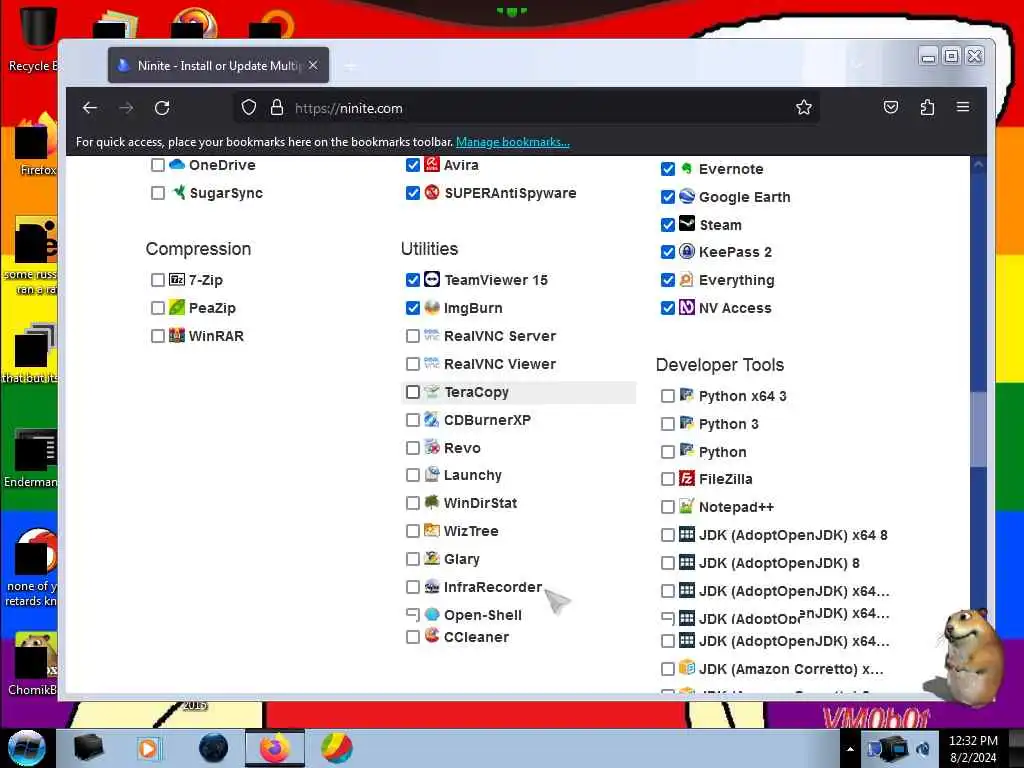The height and width of the screenshot is (768, 1024).
Task: Click the WinRAR books icon
Action: pos(177,336)
